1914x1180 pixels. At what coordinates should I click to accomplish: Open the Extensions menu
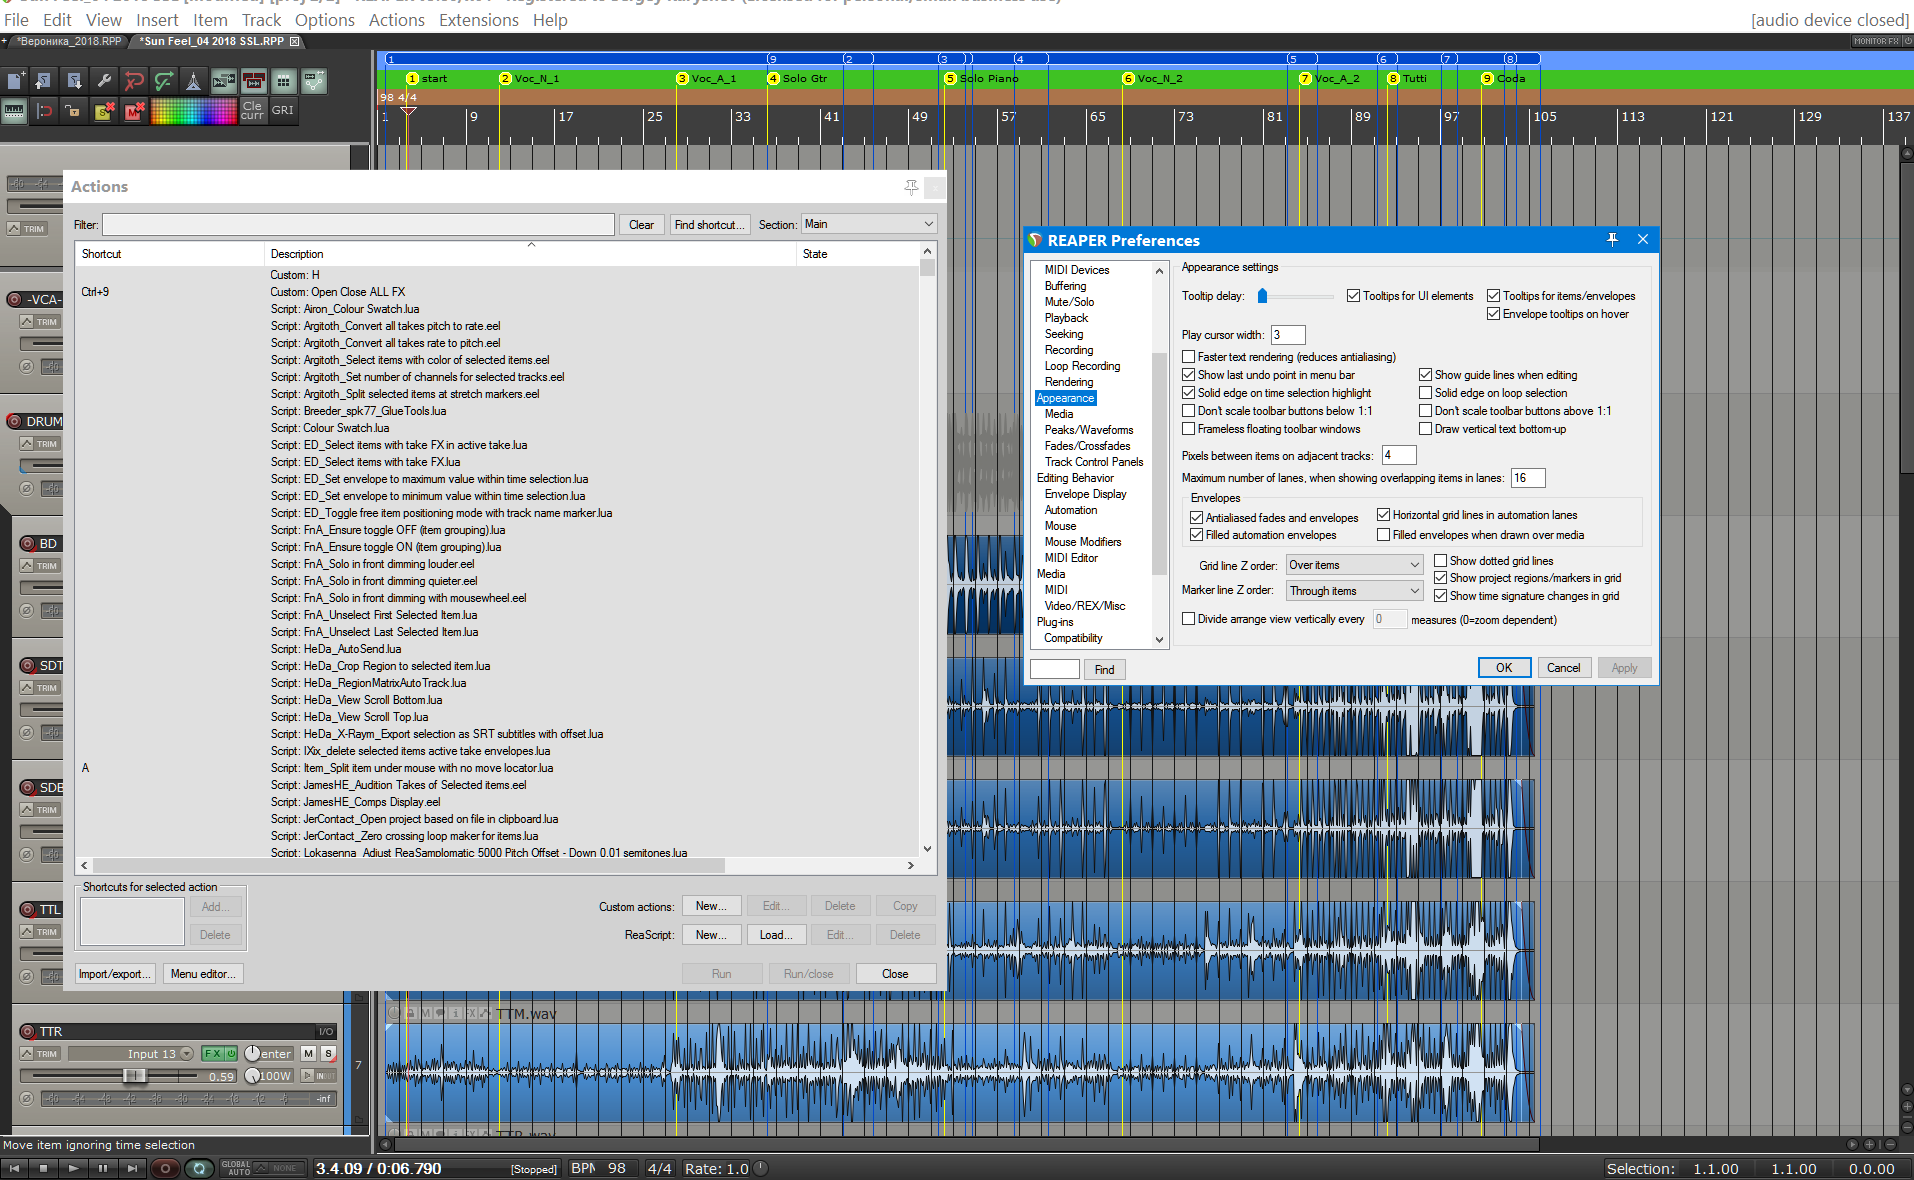(478, 20)
